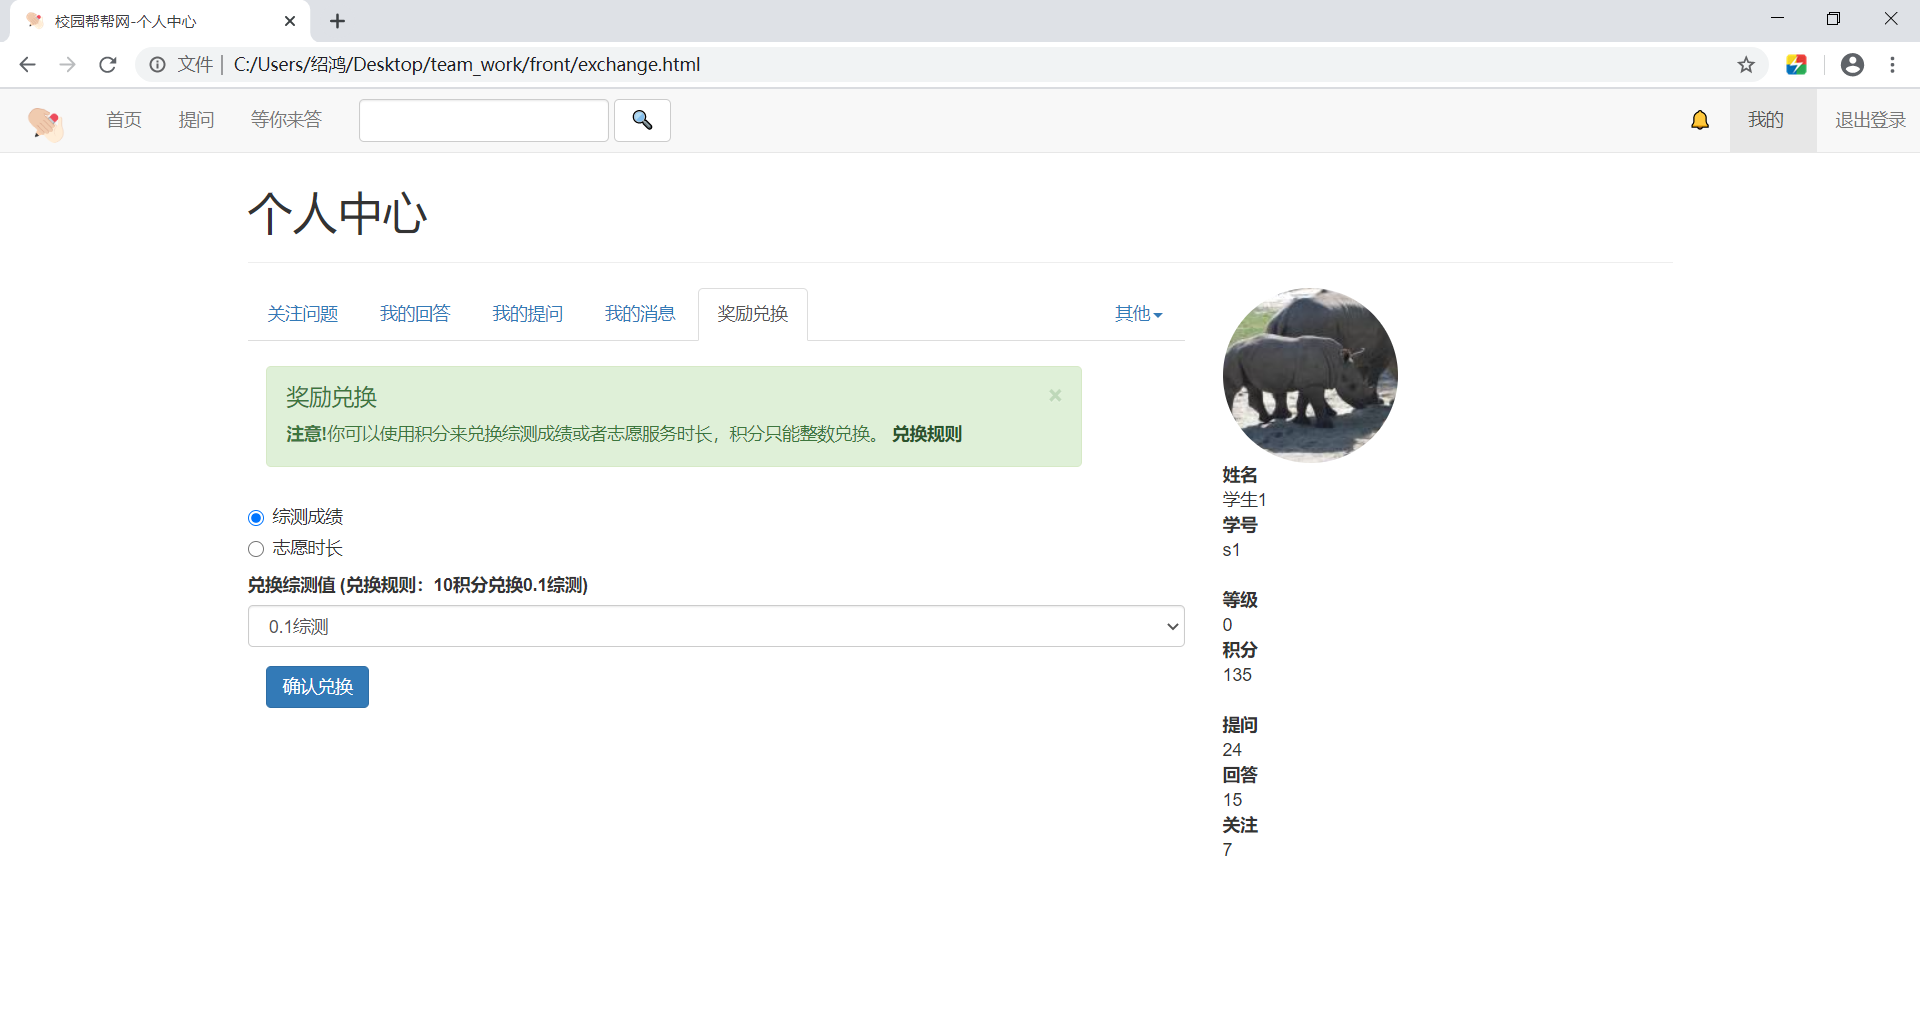Click the student ID value s1
1920x1030 pixels.
1231,550
